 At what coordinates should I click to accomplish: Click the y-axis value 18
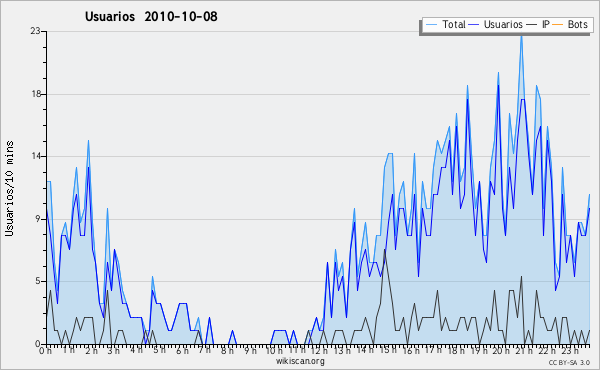click(36, 94)
